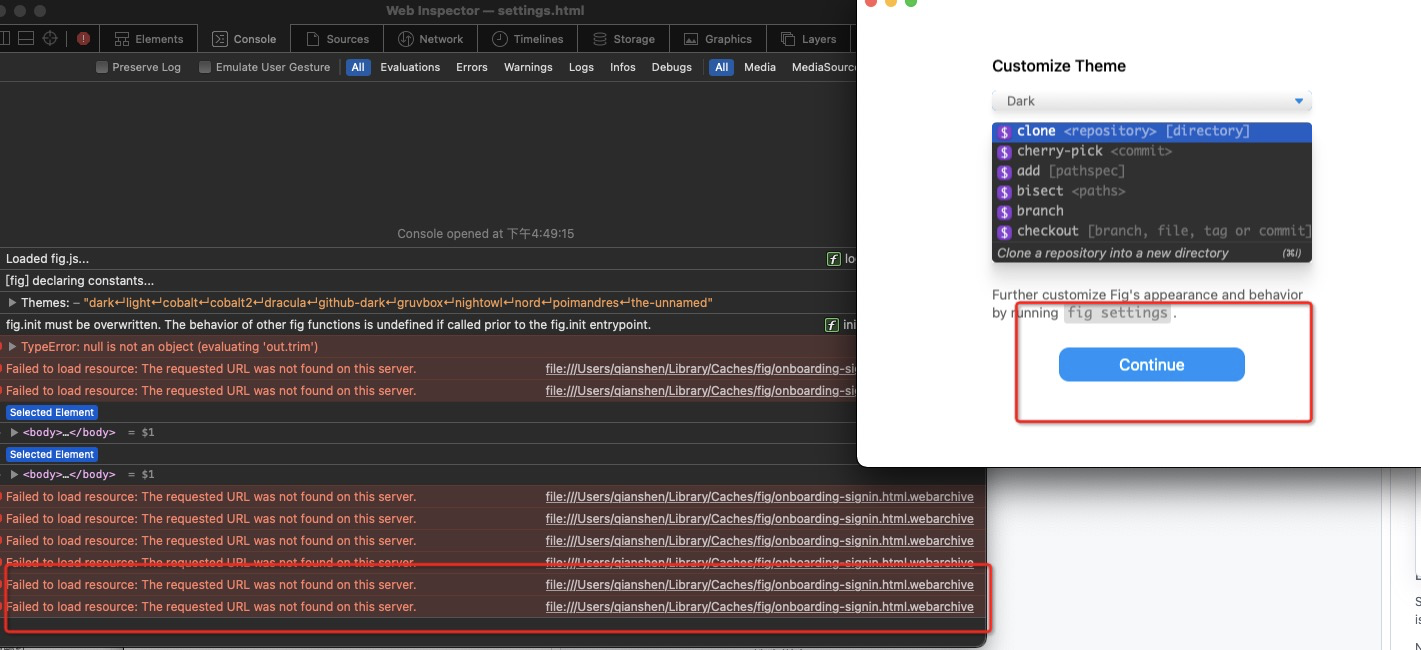This screenshot has width=1421, height=650.
Task: Click the Graphics panel image icon
Action: pos(692,38)
